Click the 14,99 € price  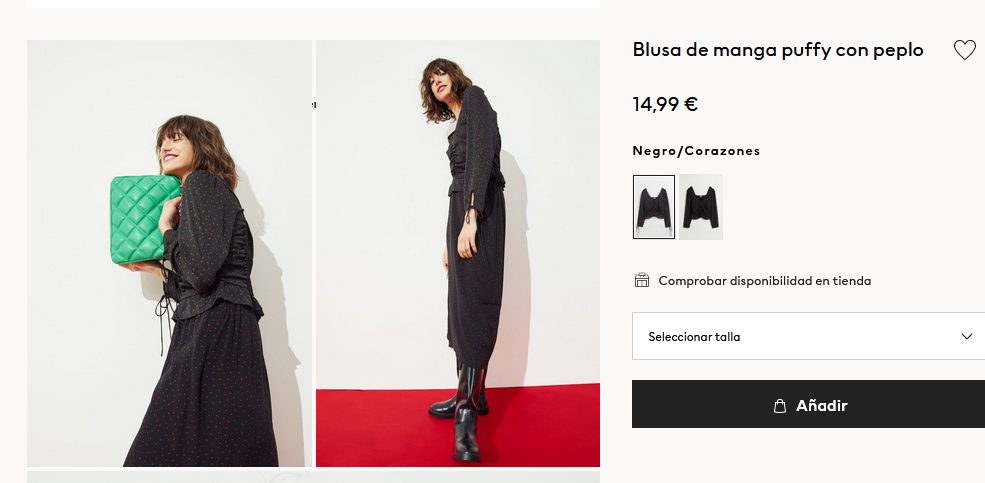click(665, 103)
